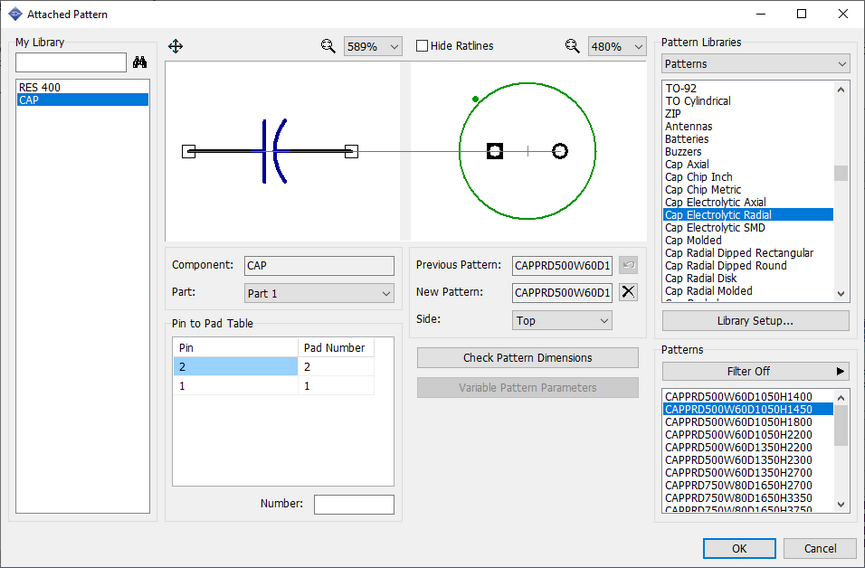Click the pan/move arrows icon above the component preview
This screenshot has width=865, height=568.
(175, 46)
